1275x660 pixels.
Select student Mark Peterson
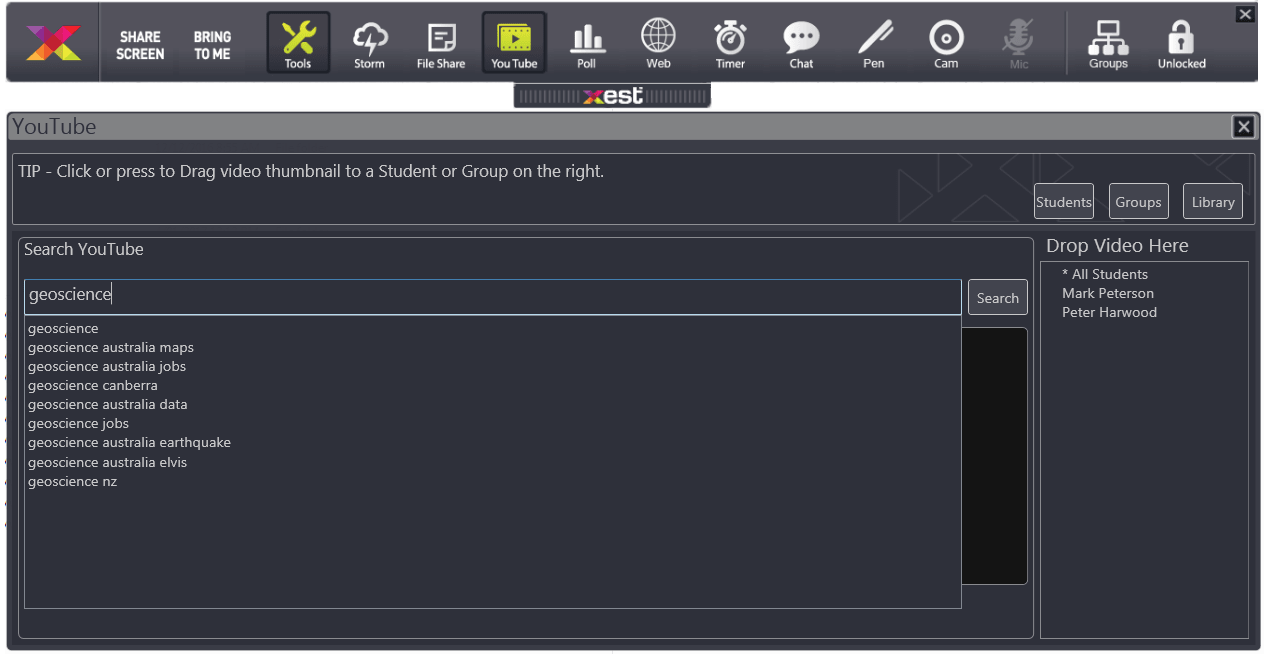[x=1108, y=293]
